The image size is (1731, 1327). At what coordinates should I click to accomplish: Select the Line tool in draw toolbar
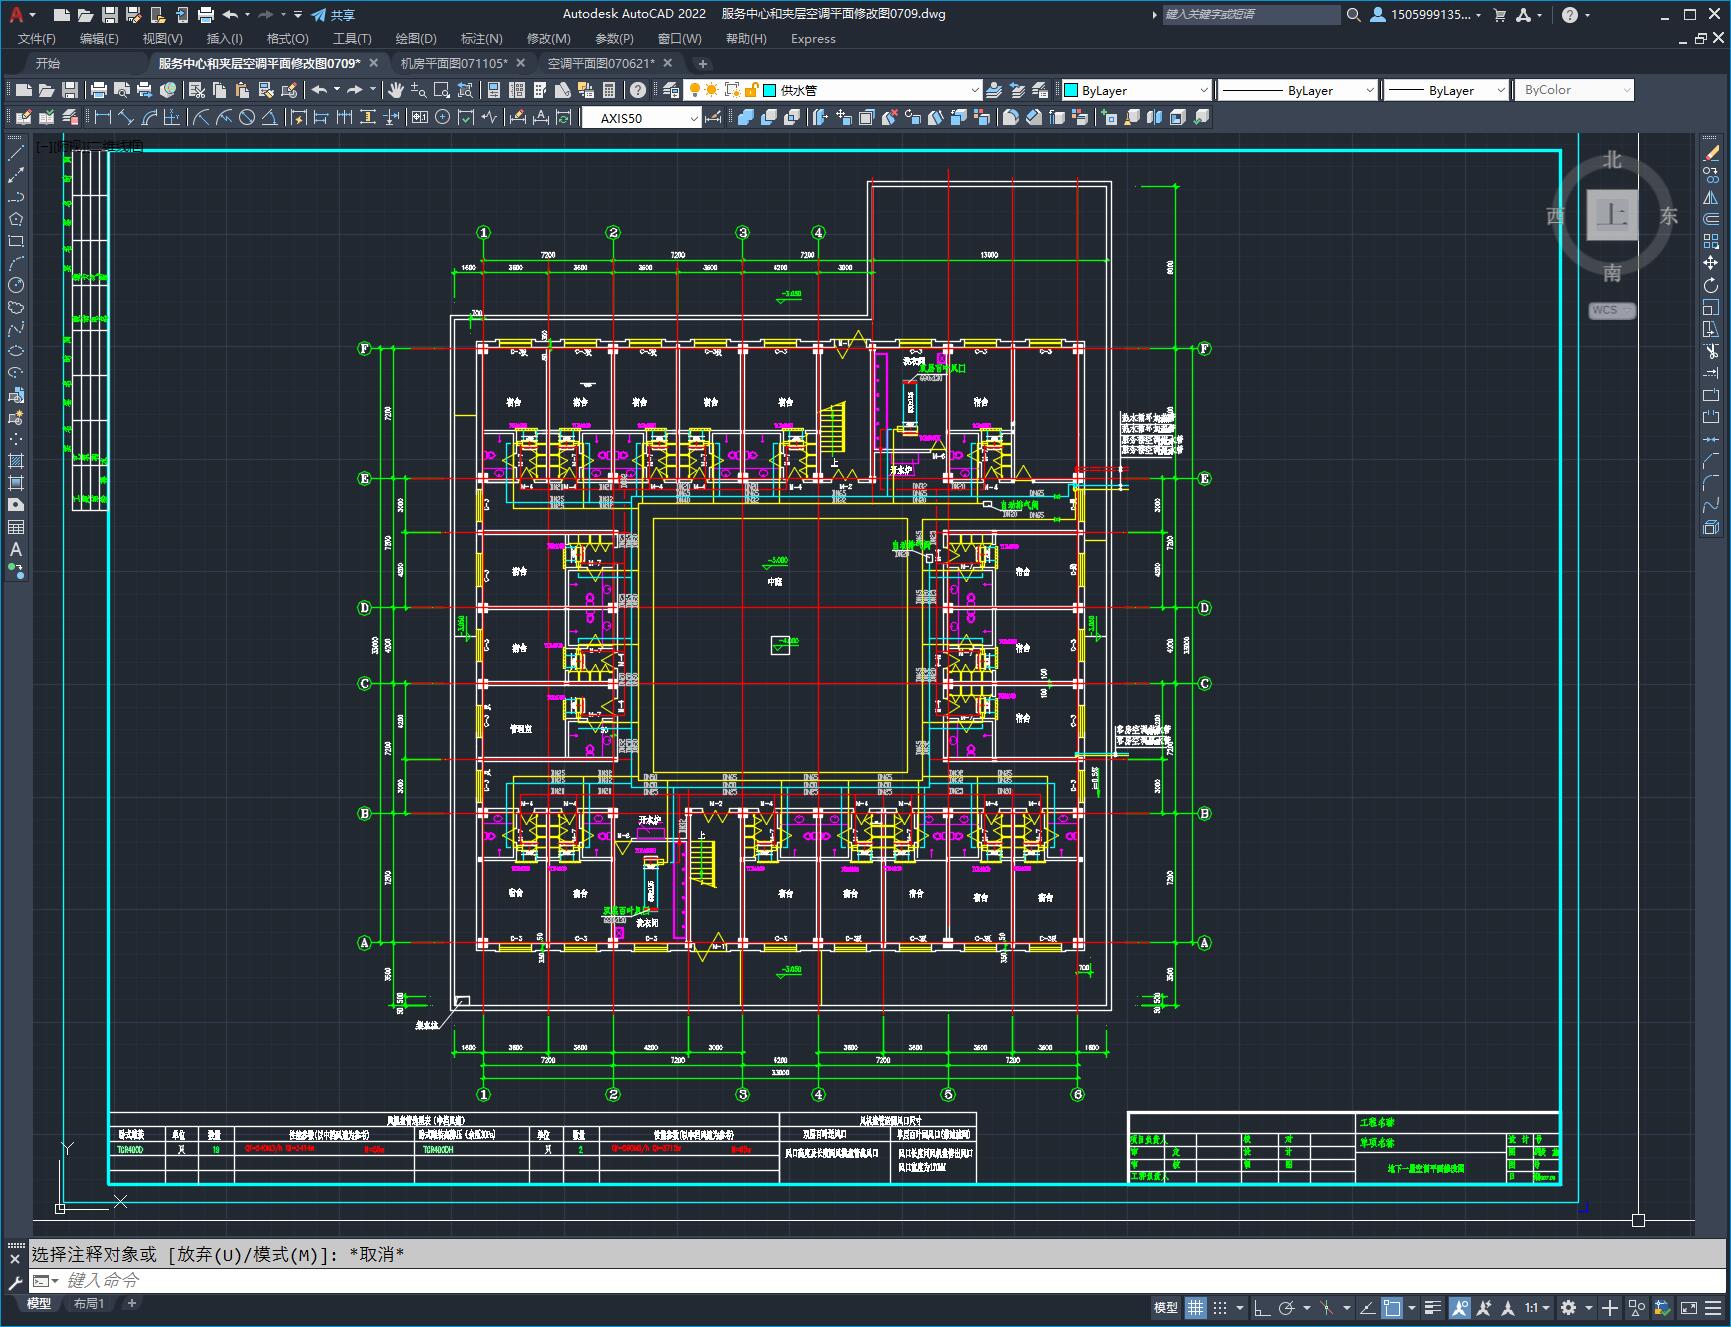(x=16, y=153)
